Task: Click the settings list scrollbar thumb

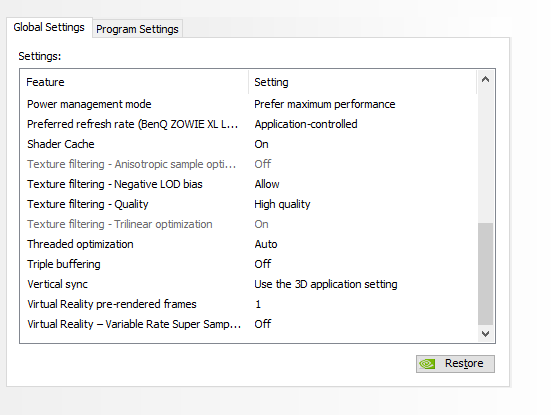Action: click(x=486, y=274)
